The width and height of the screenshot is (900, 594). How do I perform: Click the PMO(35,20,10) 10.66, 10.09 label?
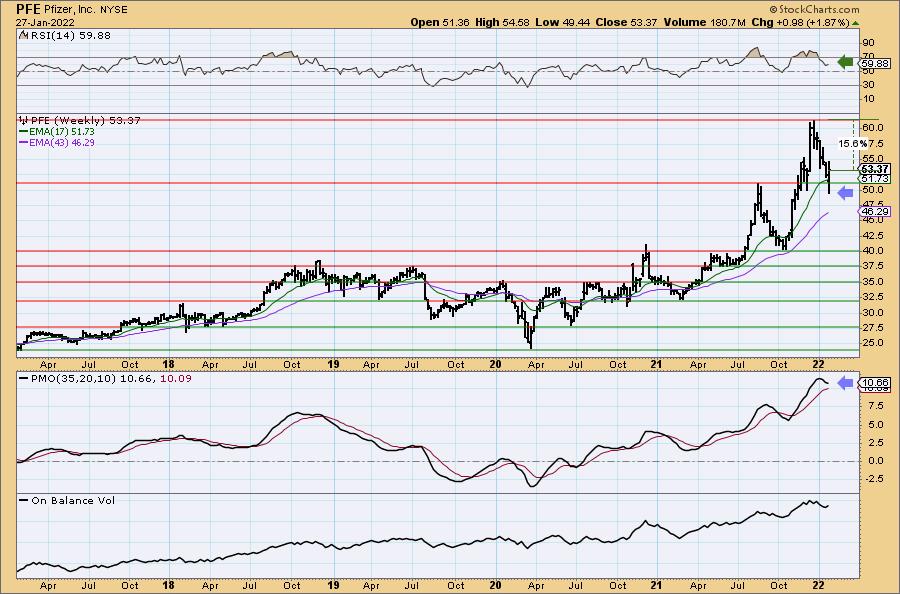[111, 379]
